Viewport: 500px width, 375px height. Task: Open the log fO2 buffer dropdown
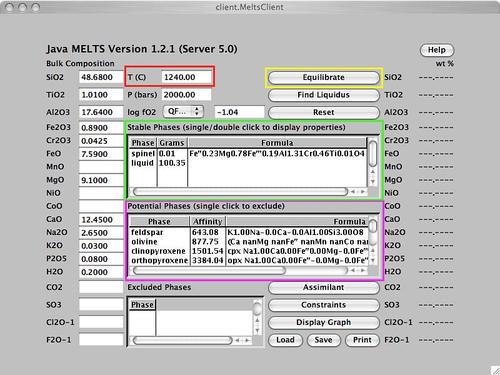coord(183,111)
